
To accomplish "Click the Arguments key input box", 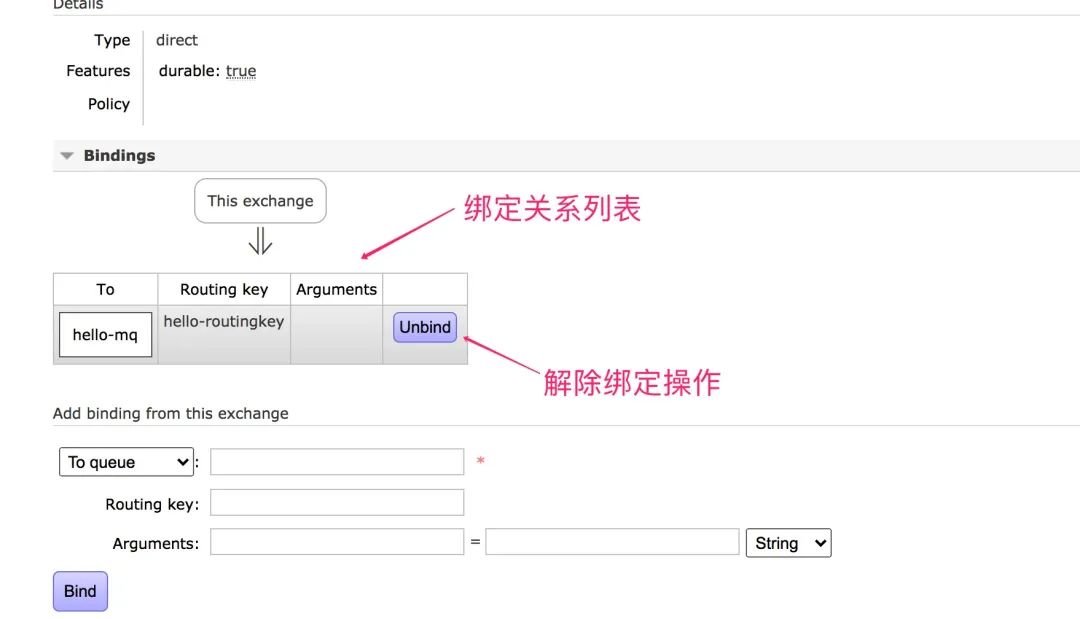I will coord(337,542).
